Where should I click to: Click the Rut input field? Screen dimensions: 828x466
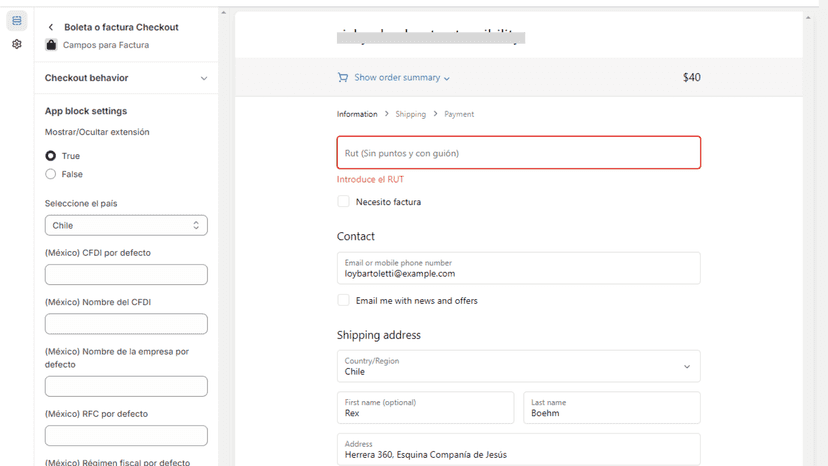click(519, 153)
